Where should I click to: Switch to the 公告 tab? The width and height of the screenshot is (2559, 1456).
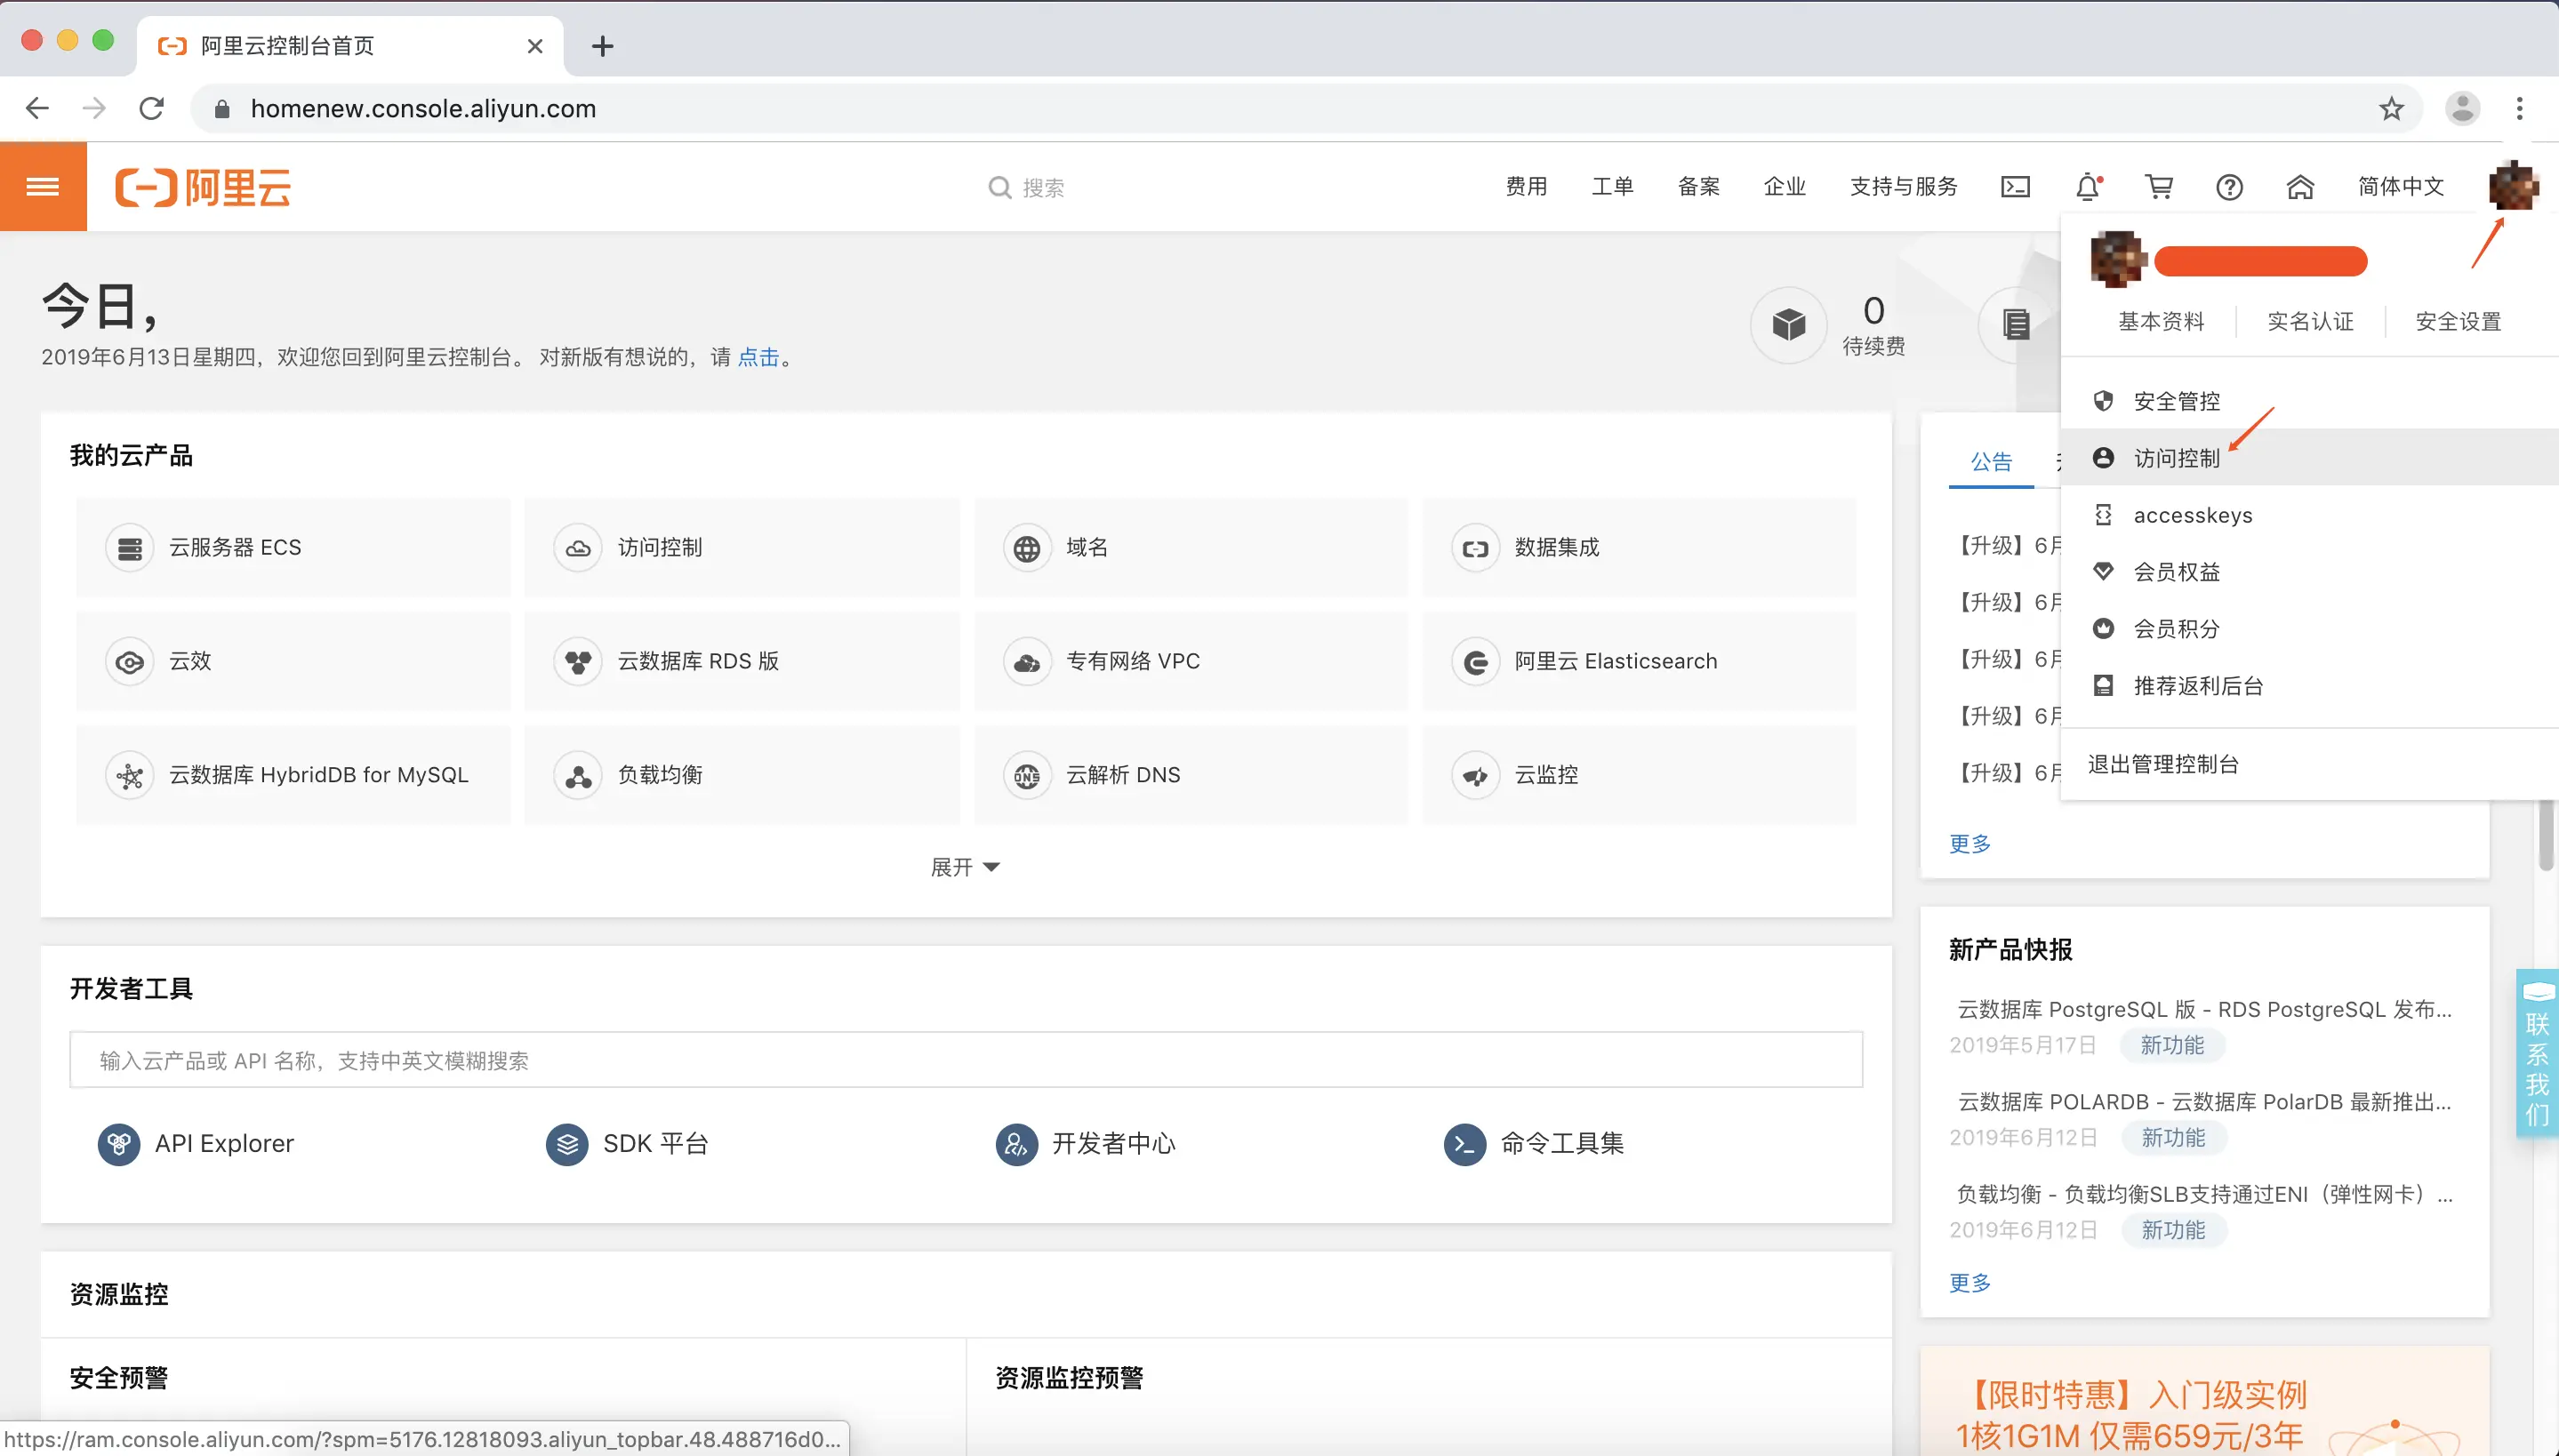(x=1990, y=462)
